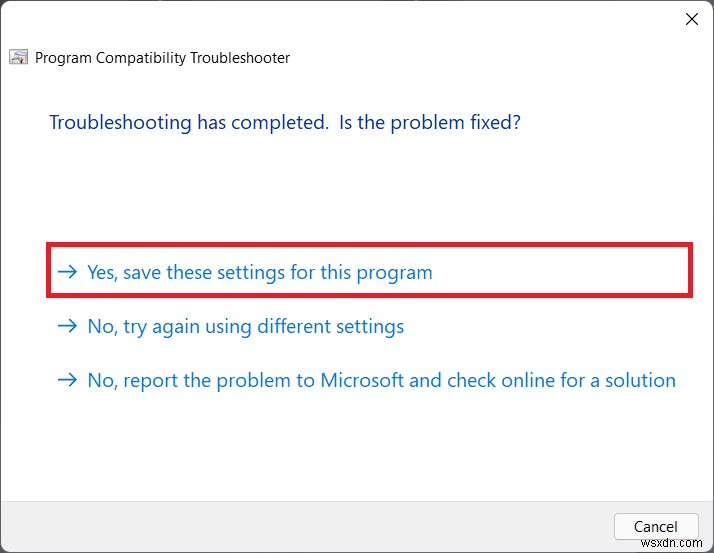The width and height of the screenshot is (714, 553).
Task: Click the Program Compatibility Troubleshooter title icon
Action: point(19,57)
